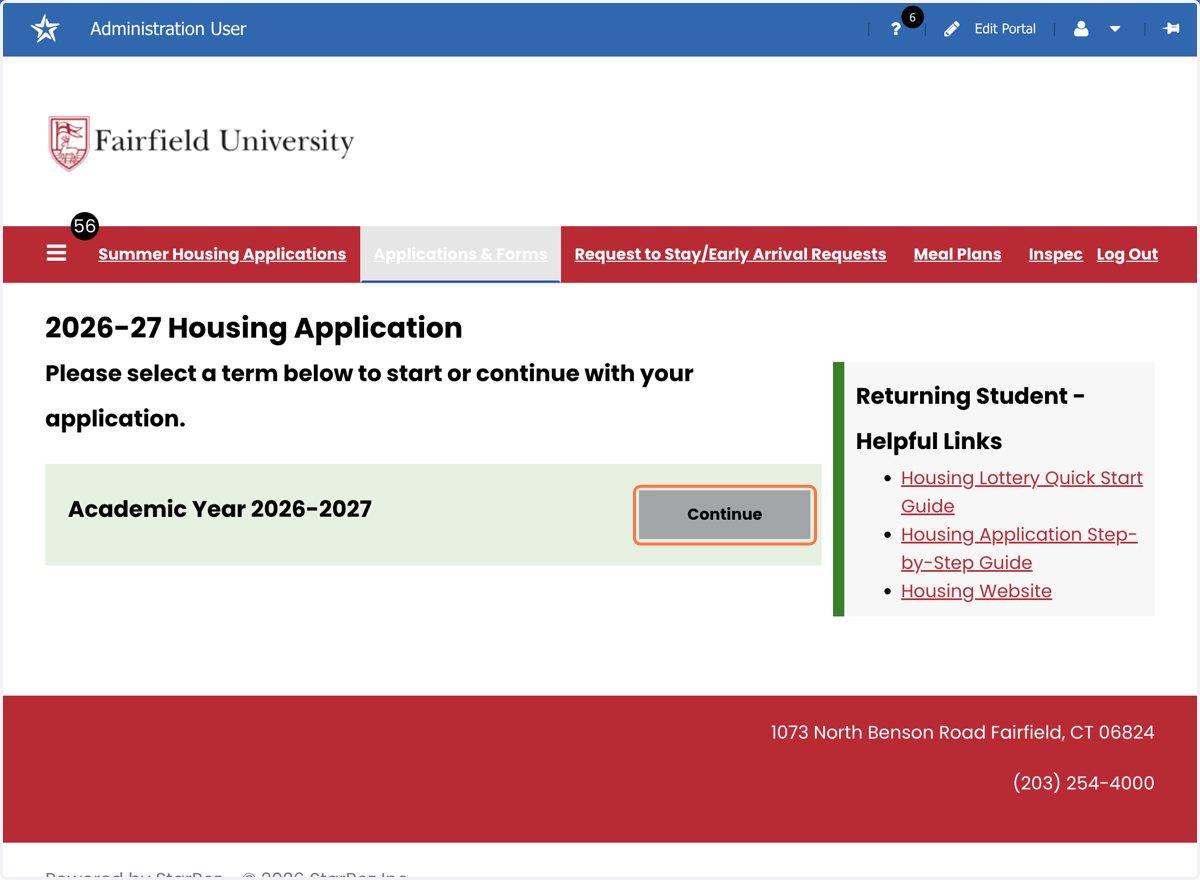
Task: Click the phone number (203) 254-4000
Action: pos(1083,783)
